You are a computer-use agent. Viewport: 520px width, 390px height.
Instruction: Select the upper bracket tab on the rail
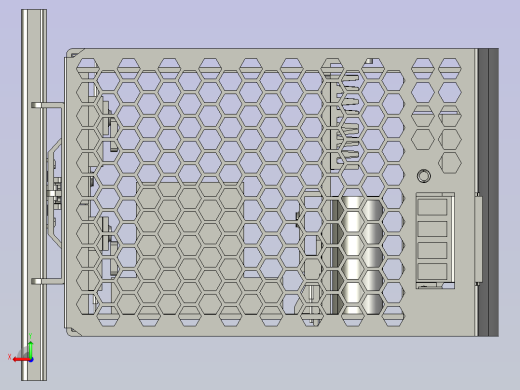(x=48, y=105)
